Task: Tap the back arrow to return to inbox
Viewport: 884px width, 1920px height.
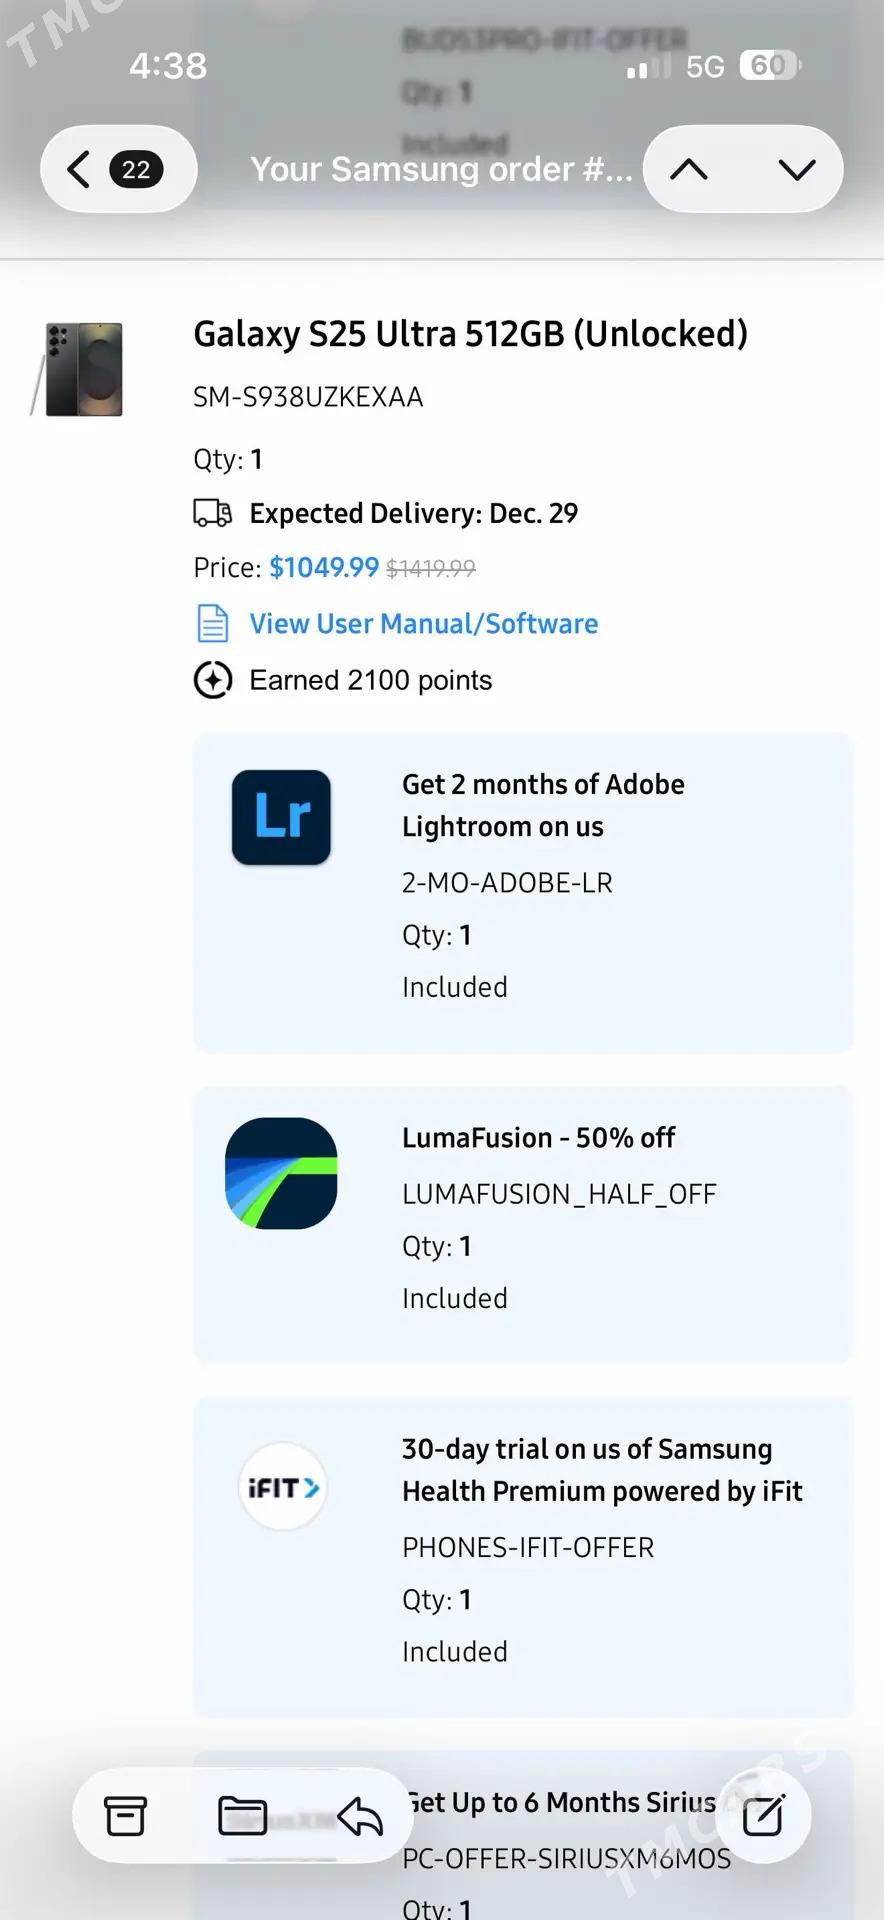Action: point(79,169)
